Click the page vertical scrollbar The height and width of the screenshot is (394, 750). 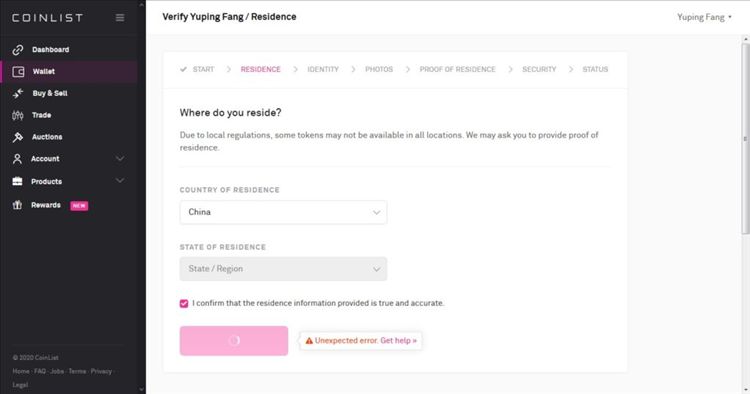pos(746,139)
